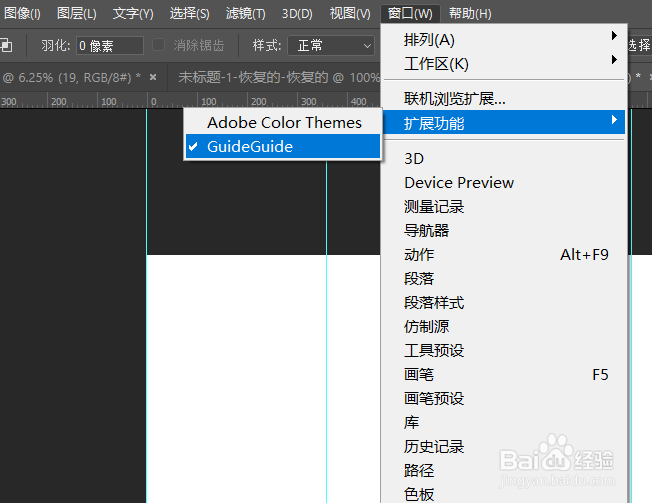This screenshot has width=652, height=503.
Task: Open the 帮助(H) menu
Action: point(470,14)
